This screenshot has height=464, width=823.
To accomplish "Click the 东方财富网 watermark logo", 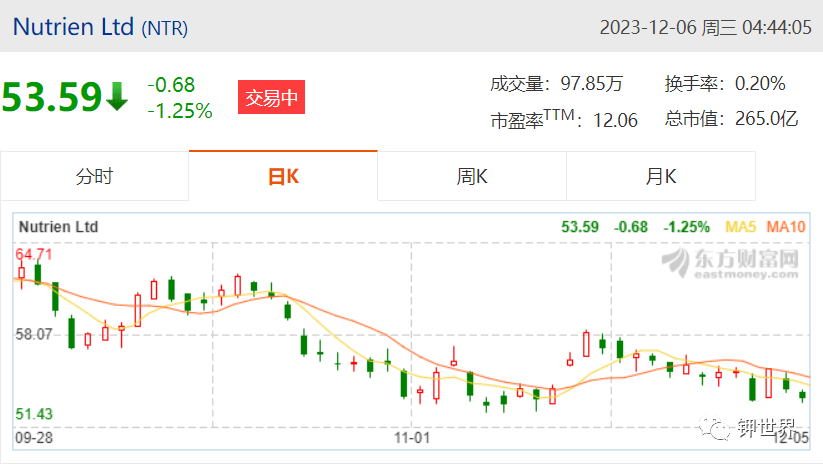I will pyautogui.click(x=730, y=263).
